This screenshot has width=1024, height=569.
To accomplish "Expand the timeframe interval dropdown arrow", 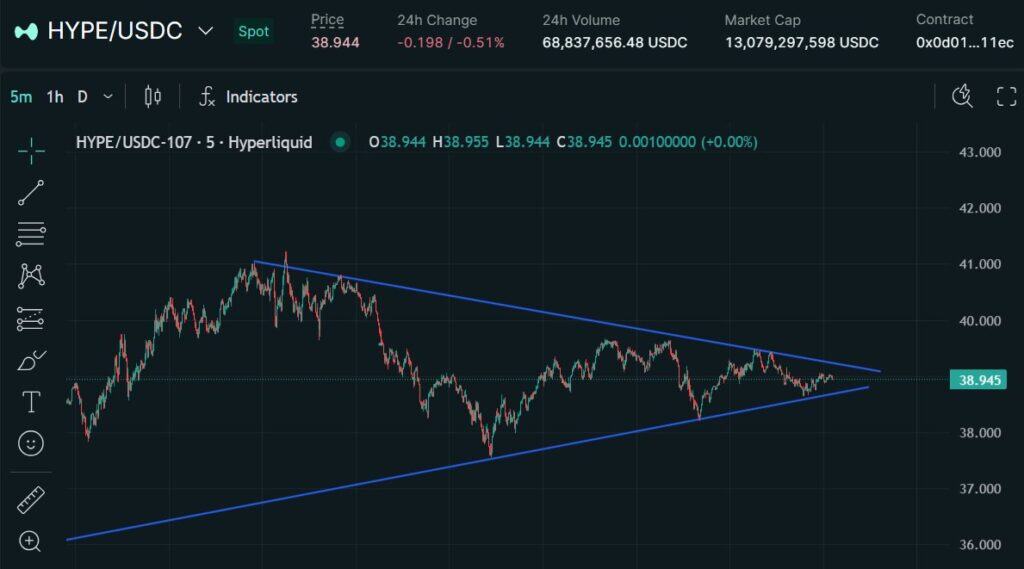I will pos(108,97).
